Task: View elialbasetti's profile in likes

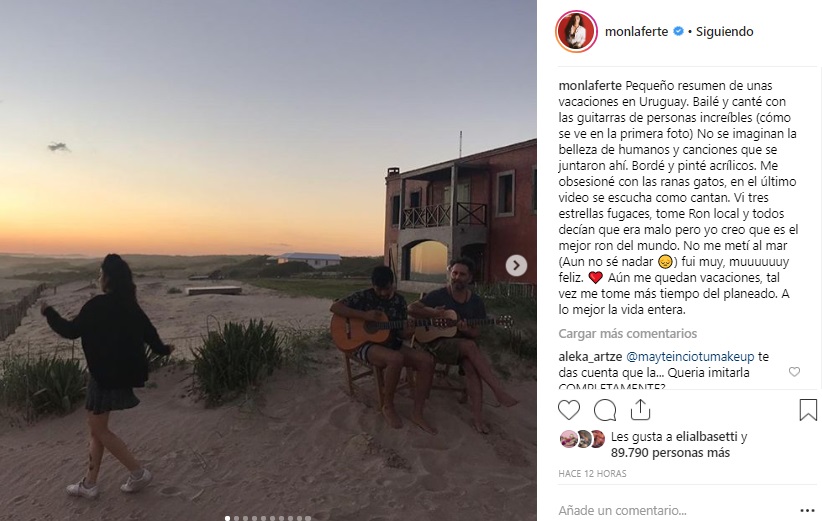Action: click(x=706, y=437)
